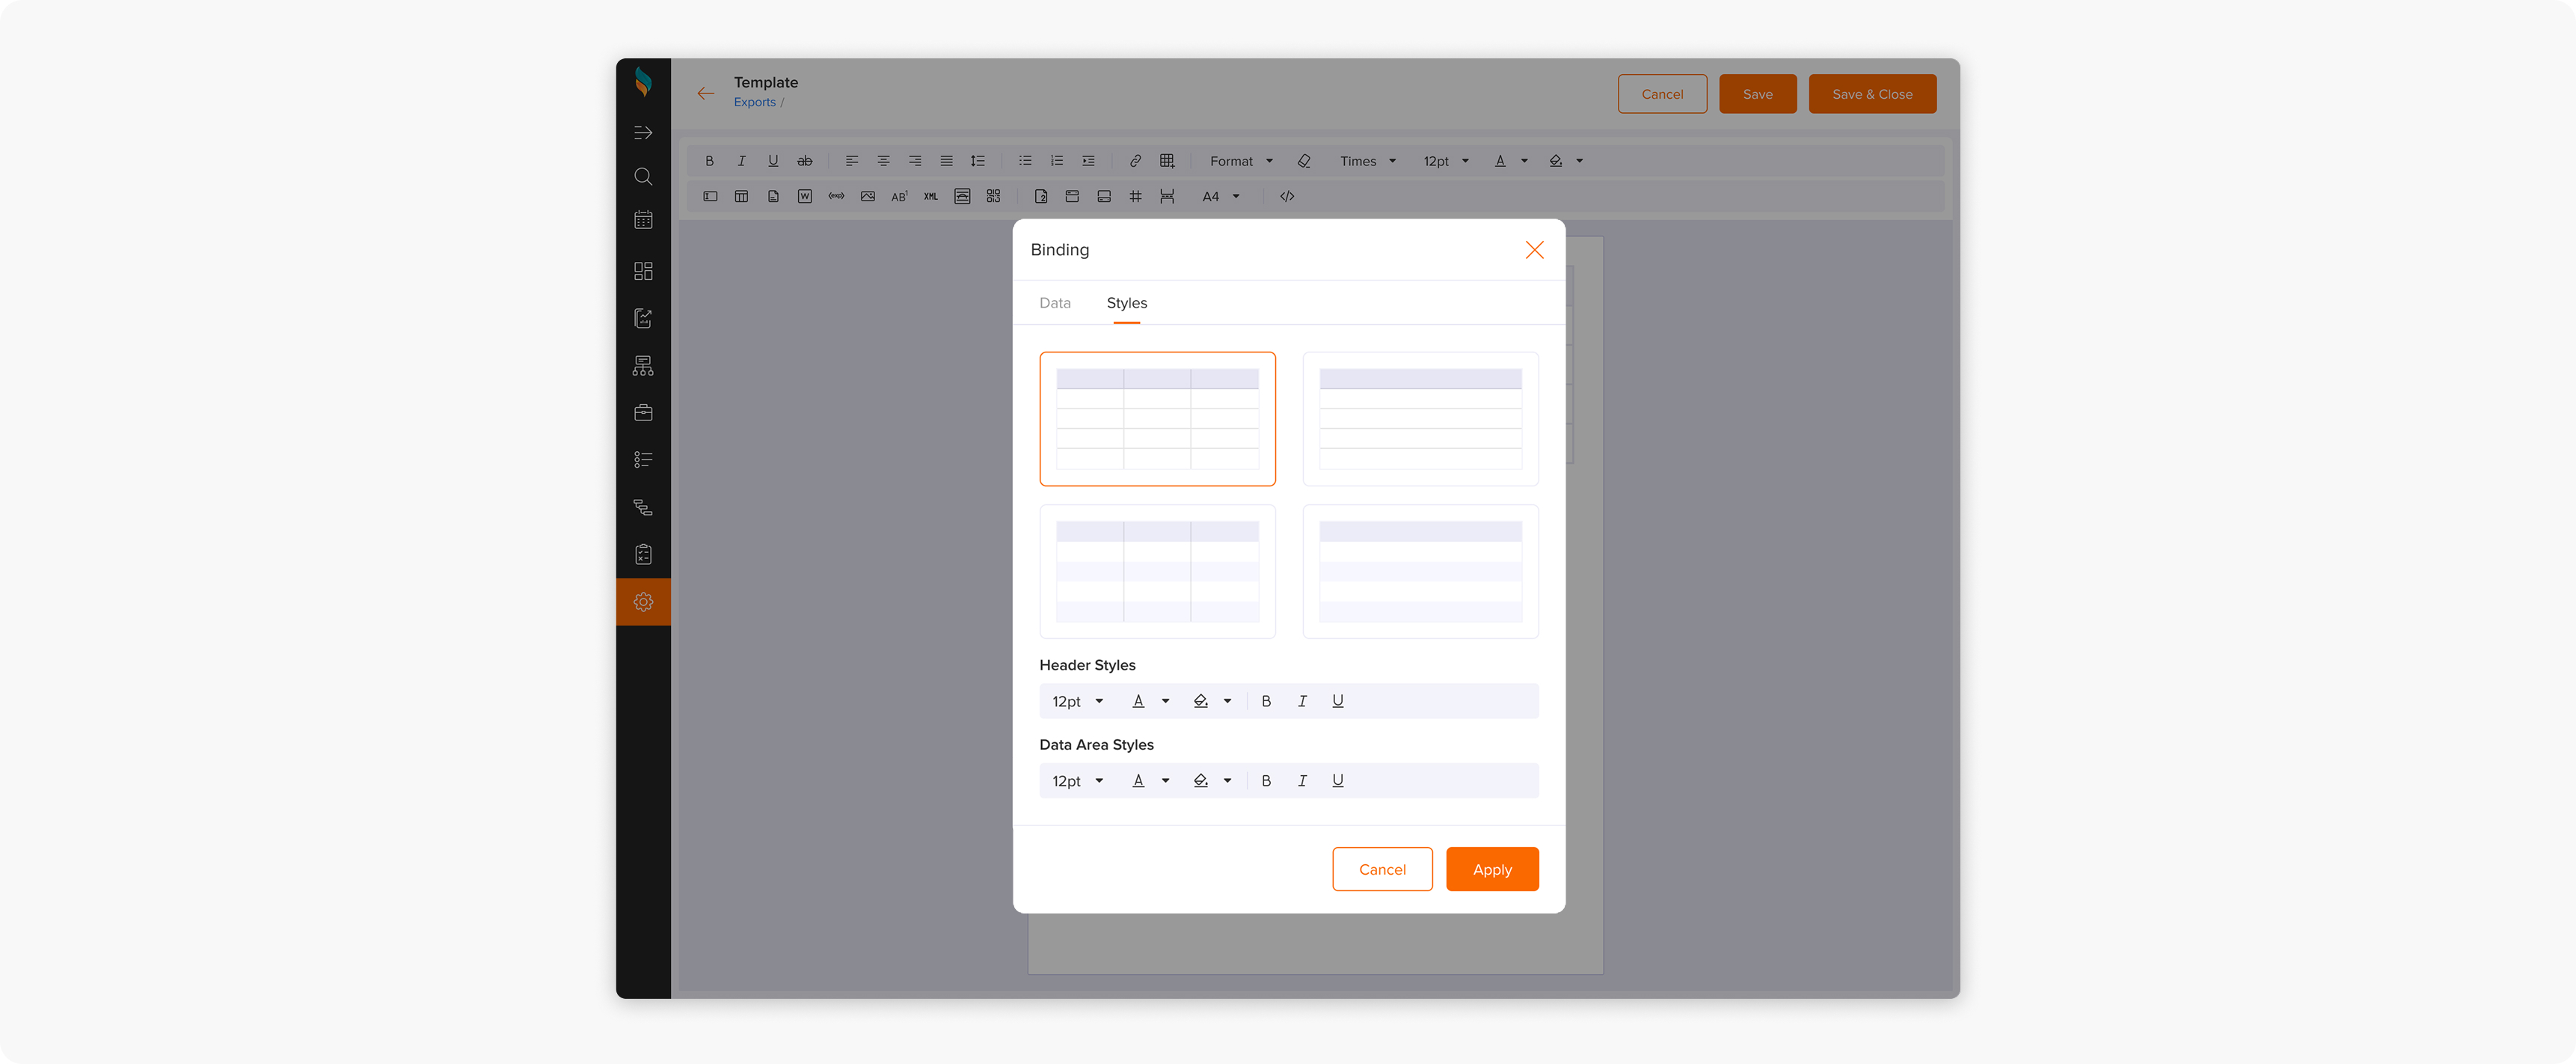Viewport: 2576px width, 1064px height.
Task: Open Data Area Styles text color dropdown arrow
Action: (x=1165, y=781)
